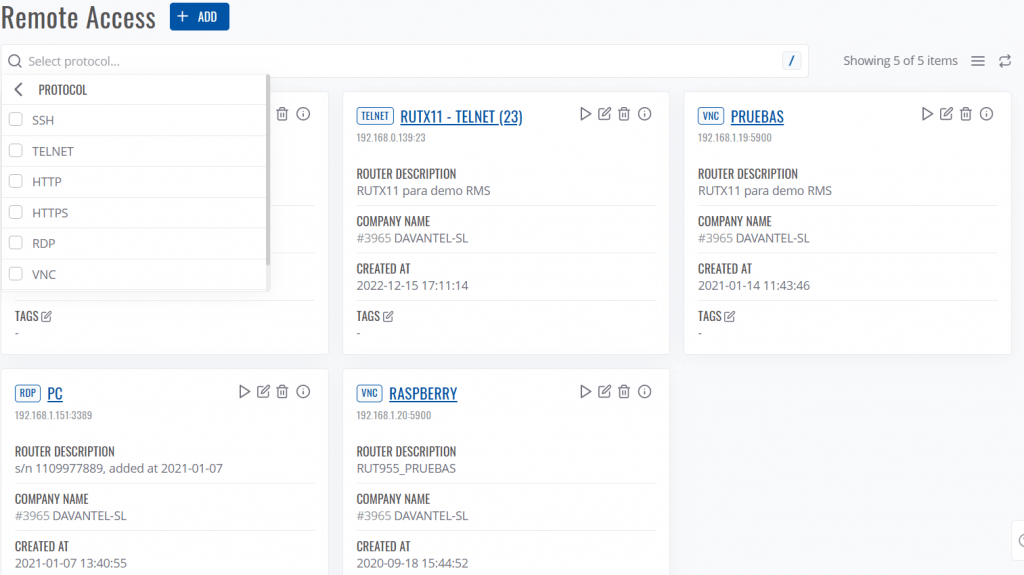This screenshot has width=1024, height=575.
Task: Click info icon on partially hidden first card
Action: tap(303, 114)
